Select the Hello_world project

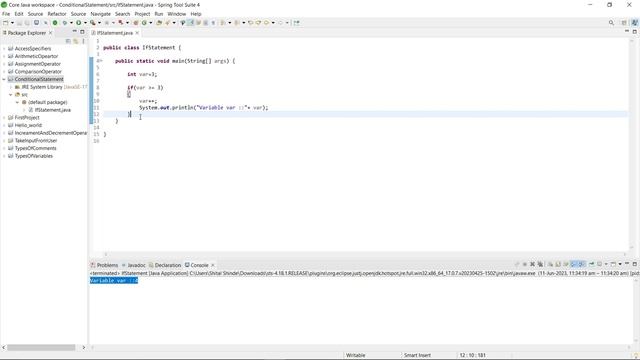(28, 125)
